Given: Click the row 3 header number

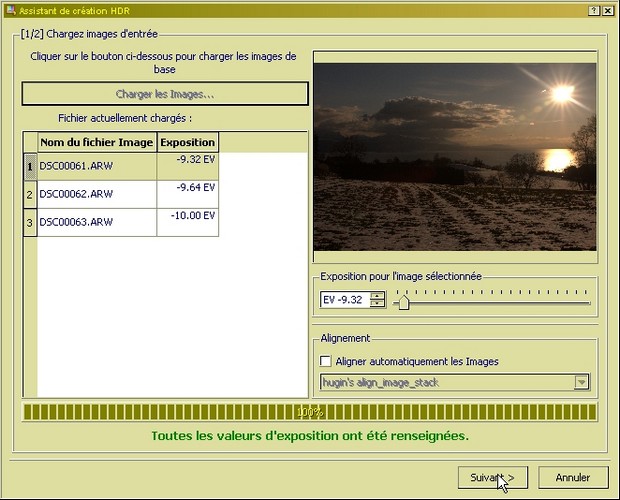Looking at the screenshot, I should point(29,222).
